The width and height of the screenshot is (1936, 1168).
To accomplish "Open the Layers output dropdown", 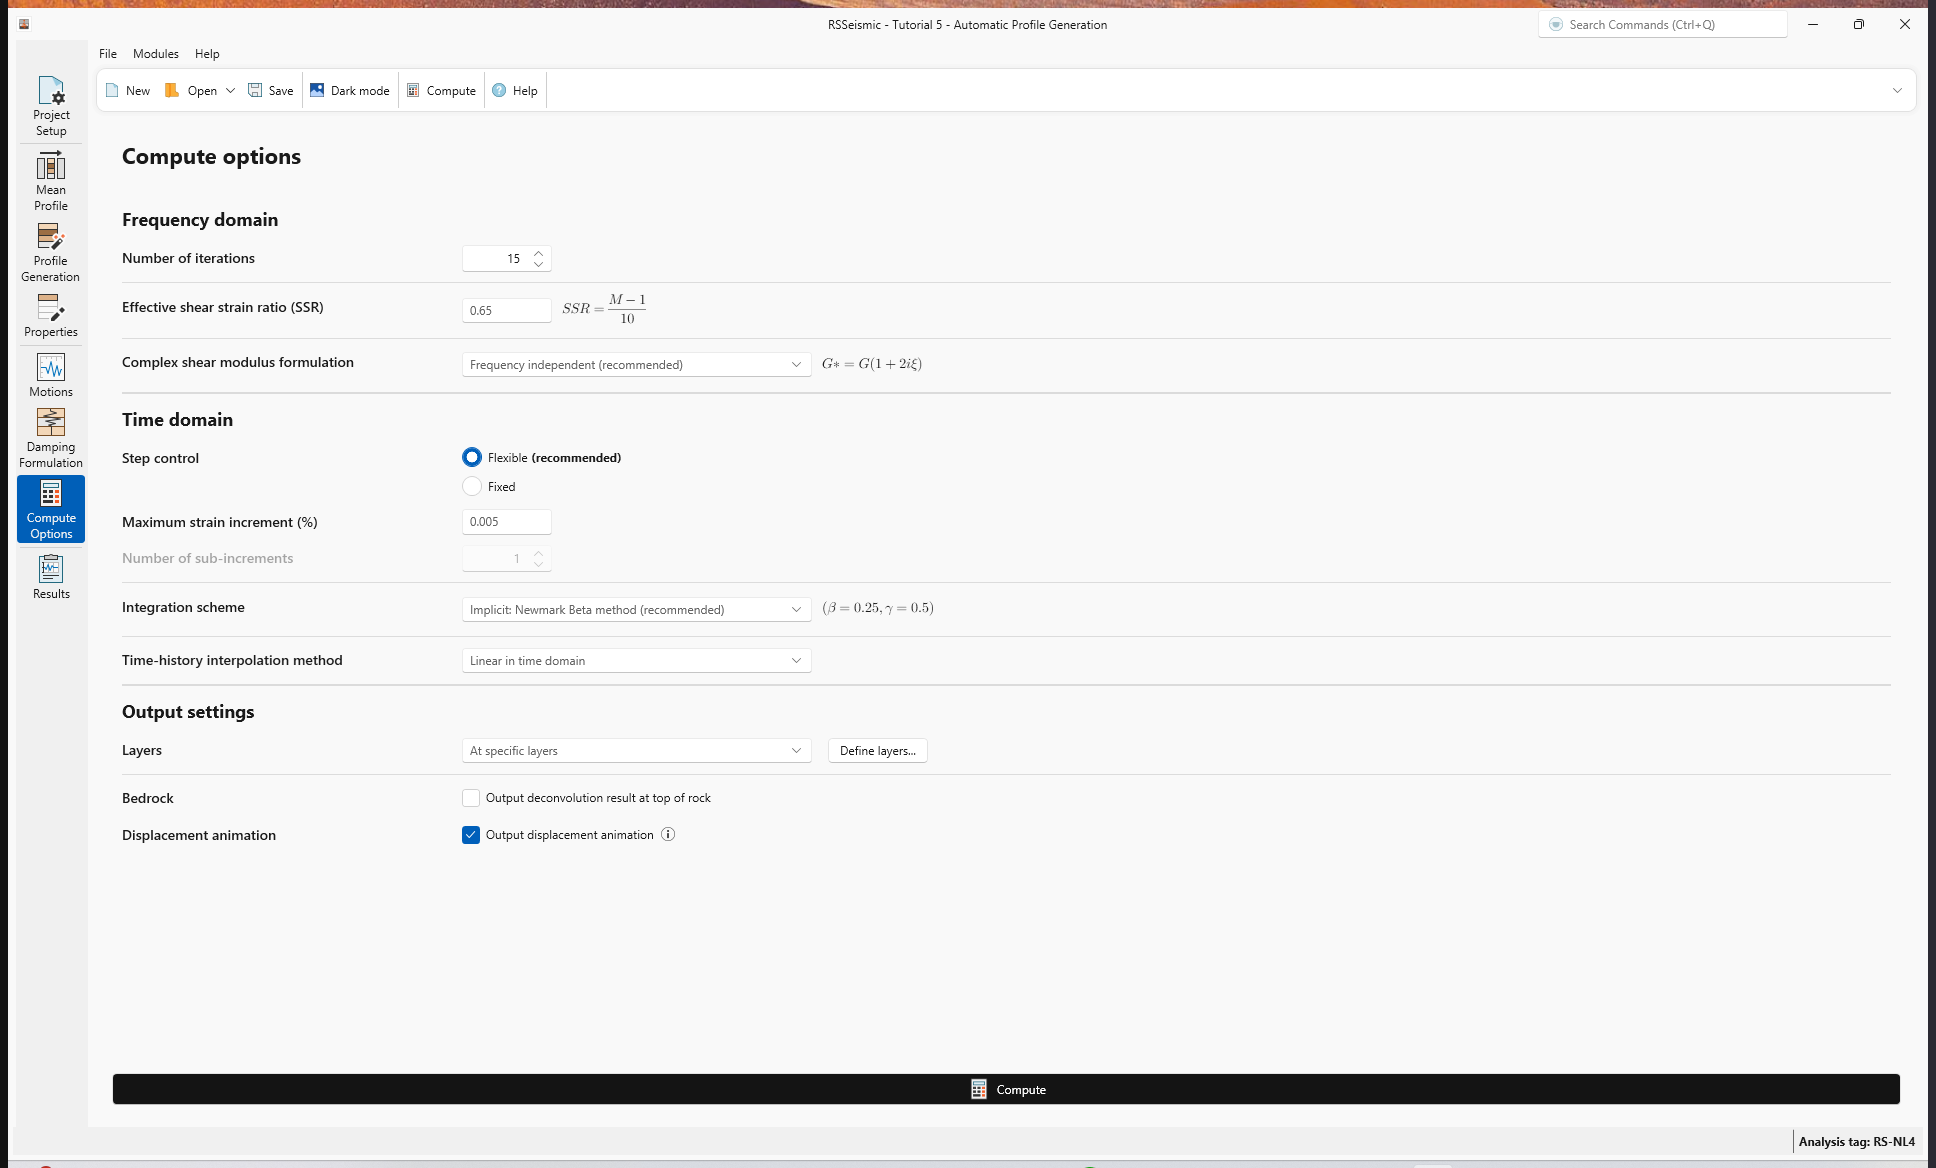I will [x=637, y=750].
